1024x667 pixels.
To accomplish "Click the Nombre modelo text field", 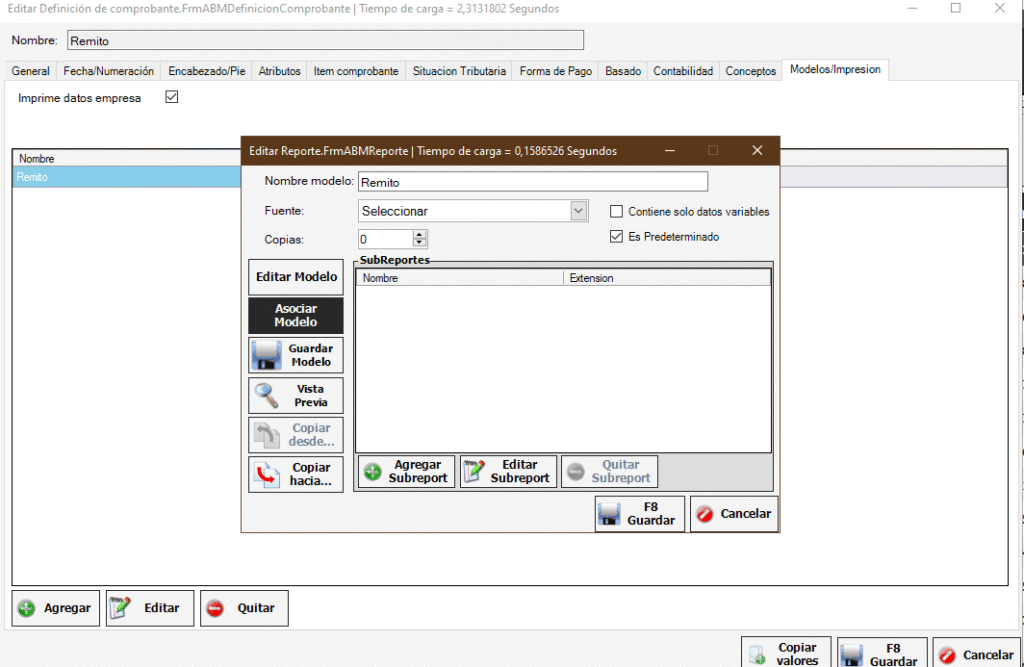I will [532, 182].
